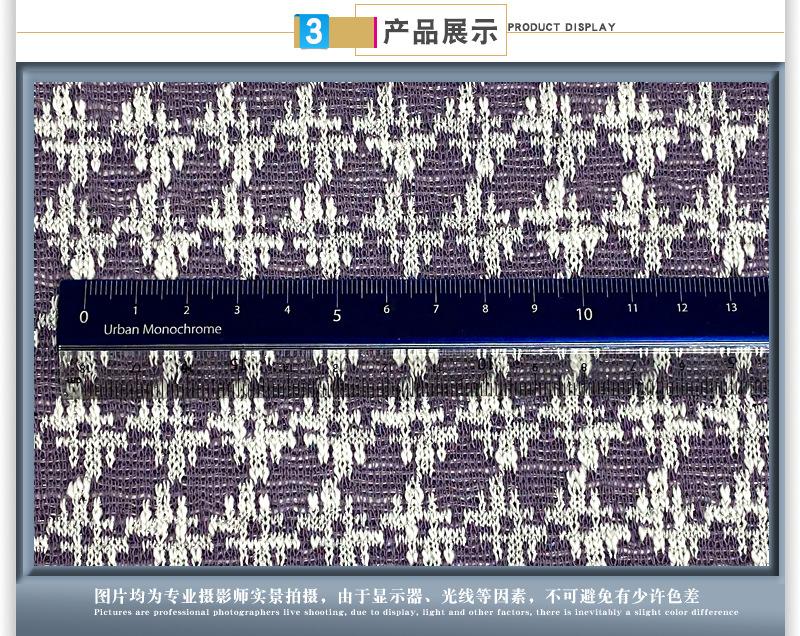Click the 0 mark on the ruler

tap(84, 318)
